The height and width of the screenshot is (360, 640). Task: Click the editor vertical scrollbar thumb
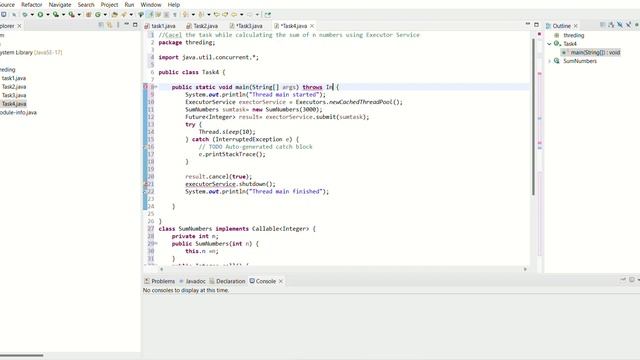tap(533, 116)
